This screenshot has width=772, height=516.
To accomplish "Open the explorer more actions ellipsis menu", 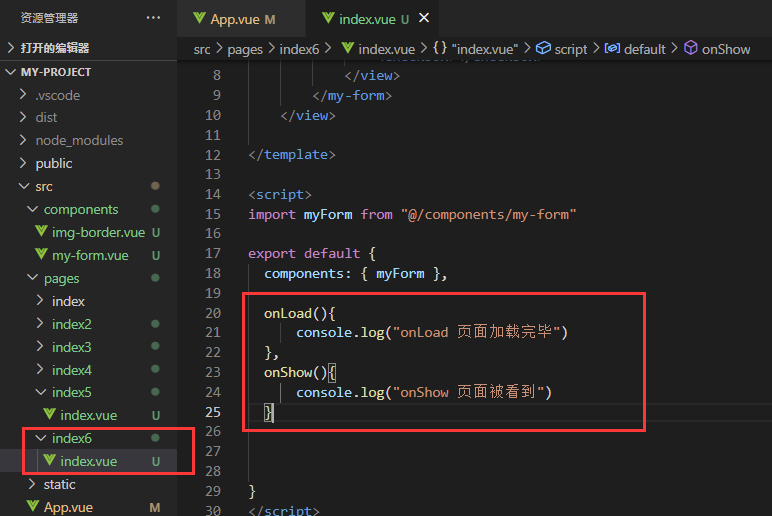I will pos(153,18).
